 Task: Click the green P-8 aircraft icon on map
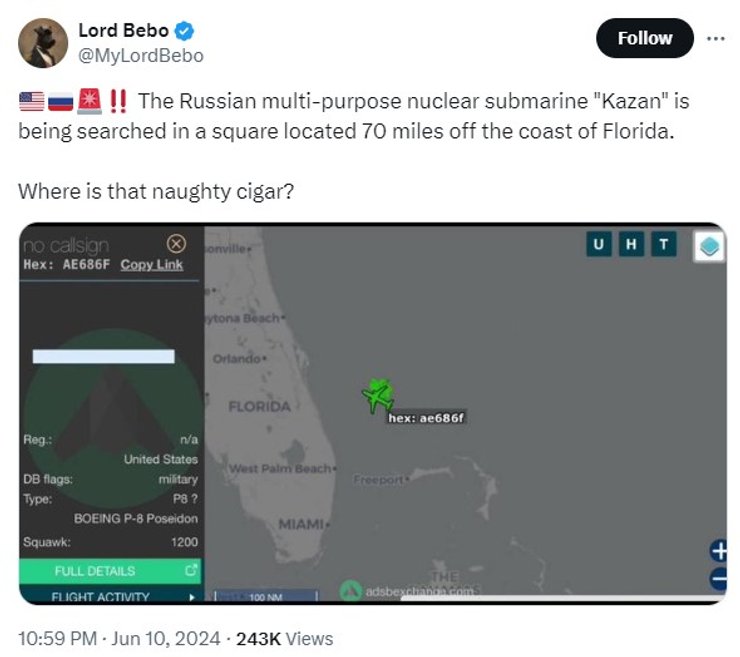click(378, 394)
